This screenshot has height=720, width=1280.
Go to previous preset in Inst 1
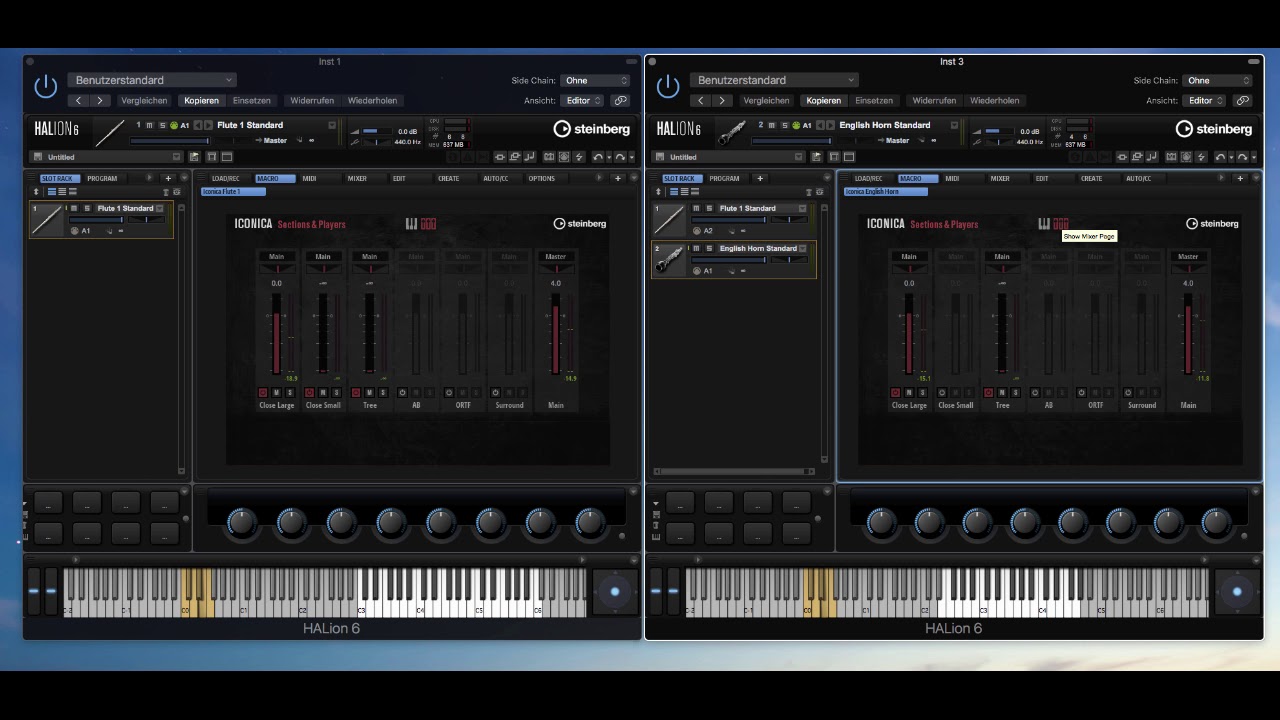pos(78,100)
